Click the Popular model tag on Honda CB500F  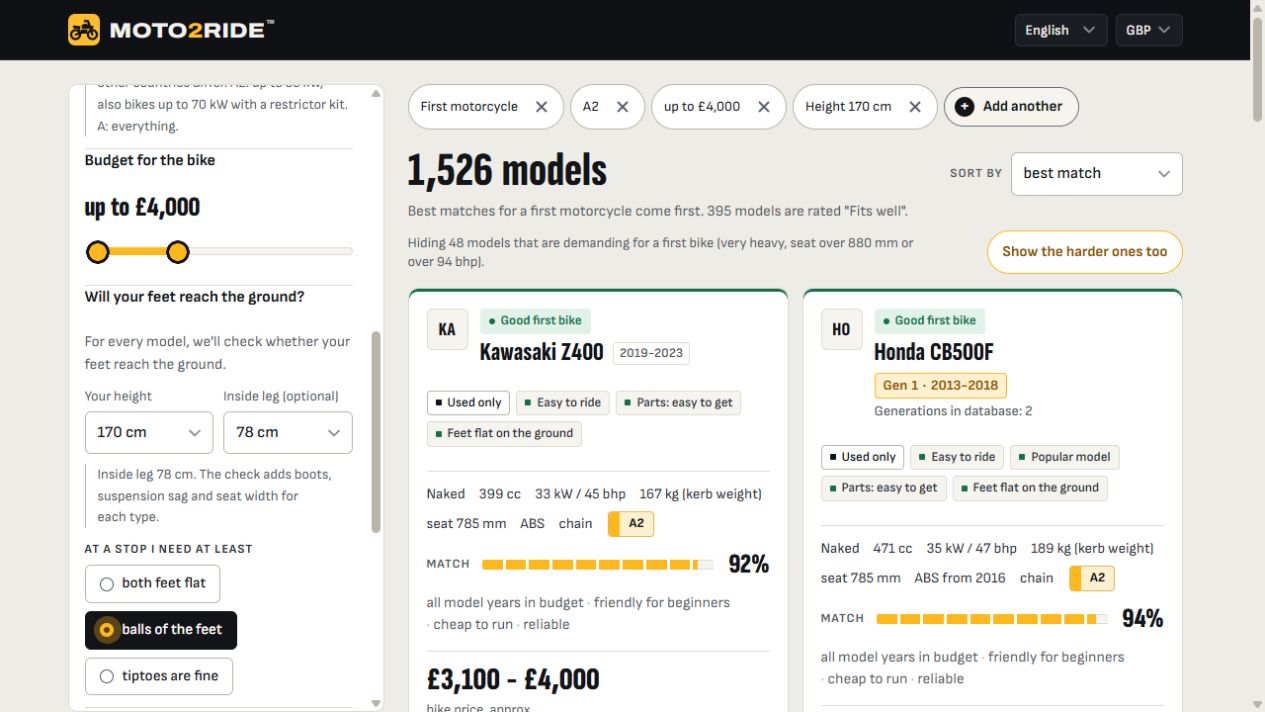coord(1065,457)
